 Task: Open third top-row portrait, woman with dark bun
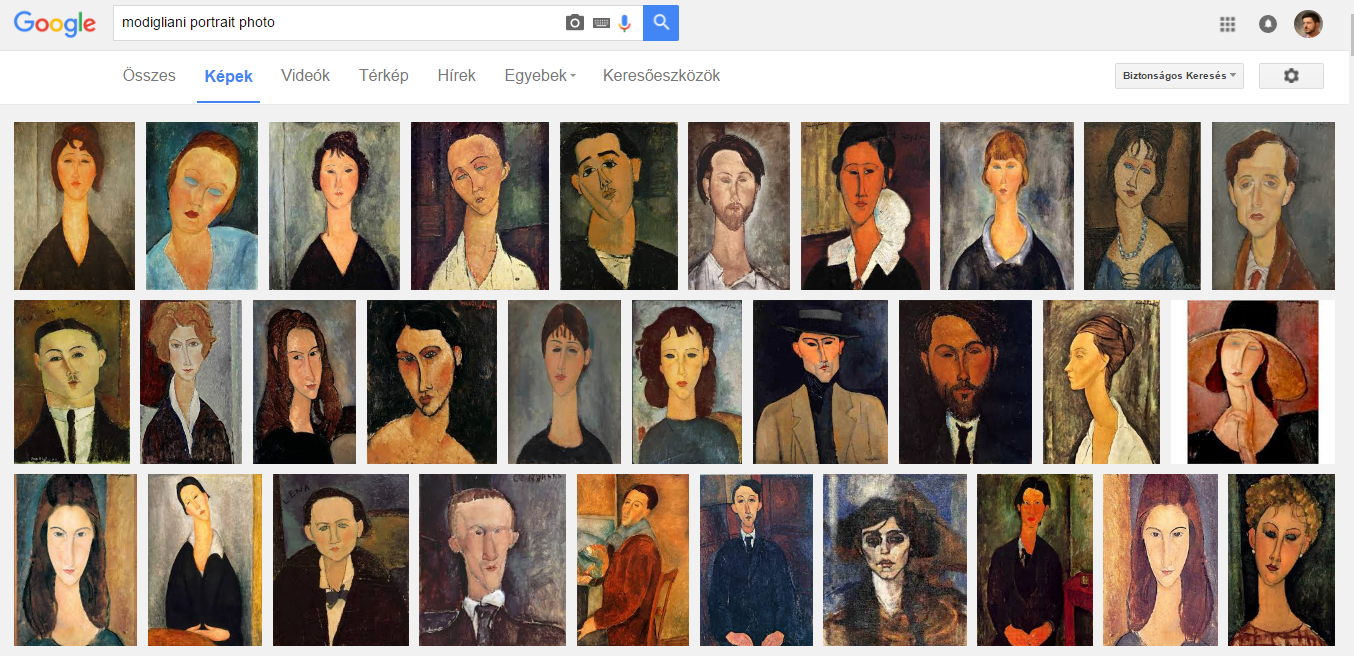[334, 206]
